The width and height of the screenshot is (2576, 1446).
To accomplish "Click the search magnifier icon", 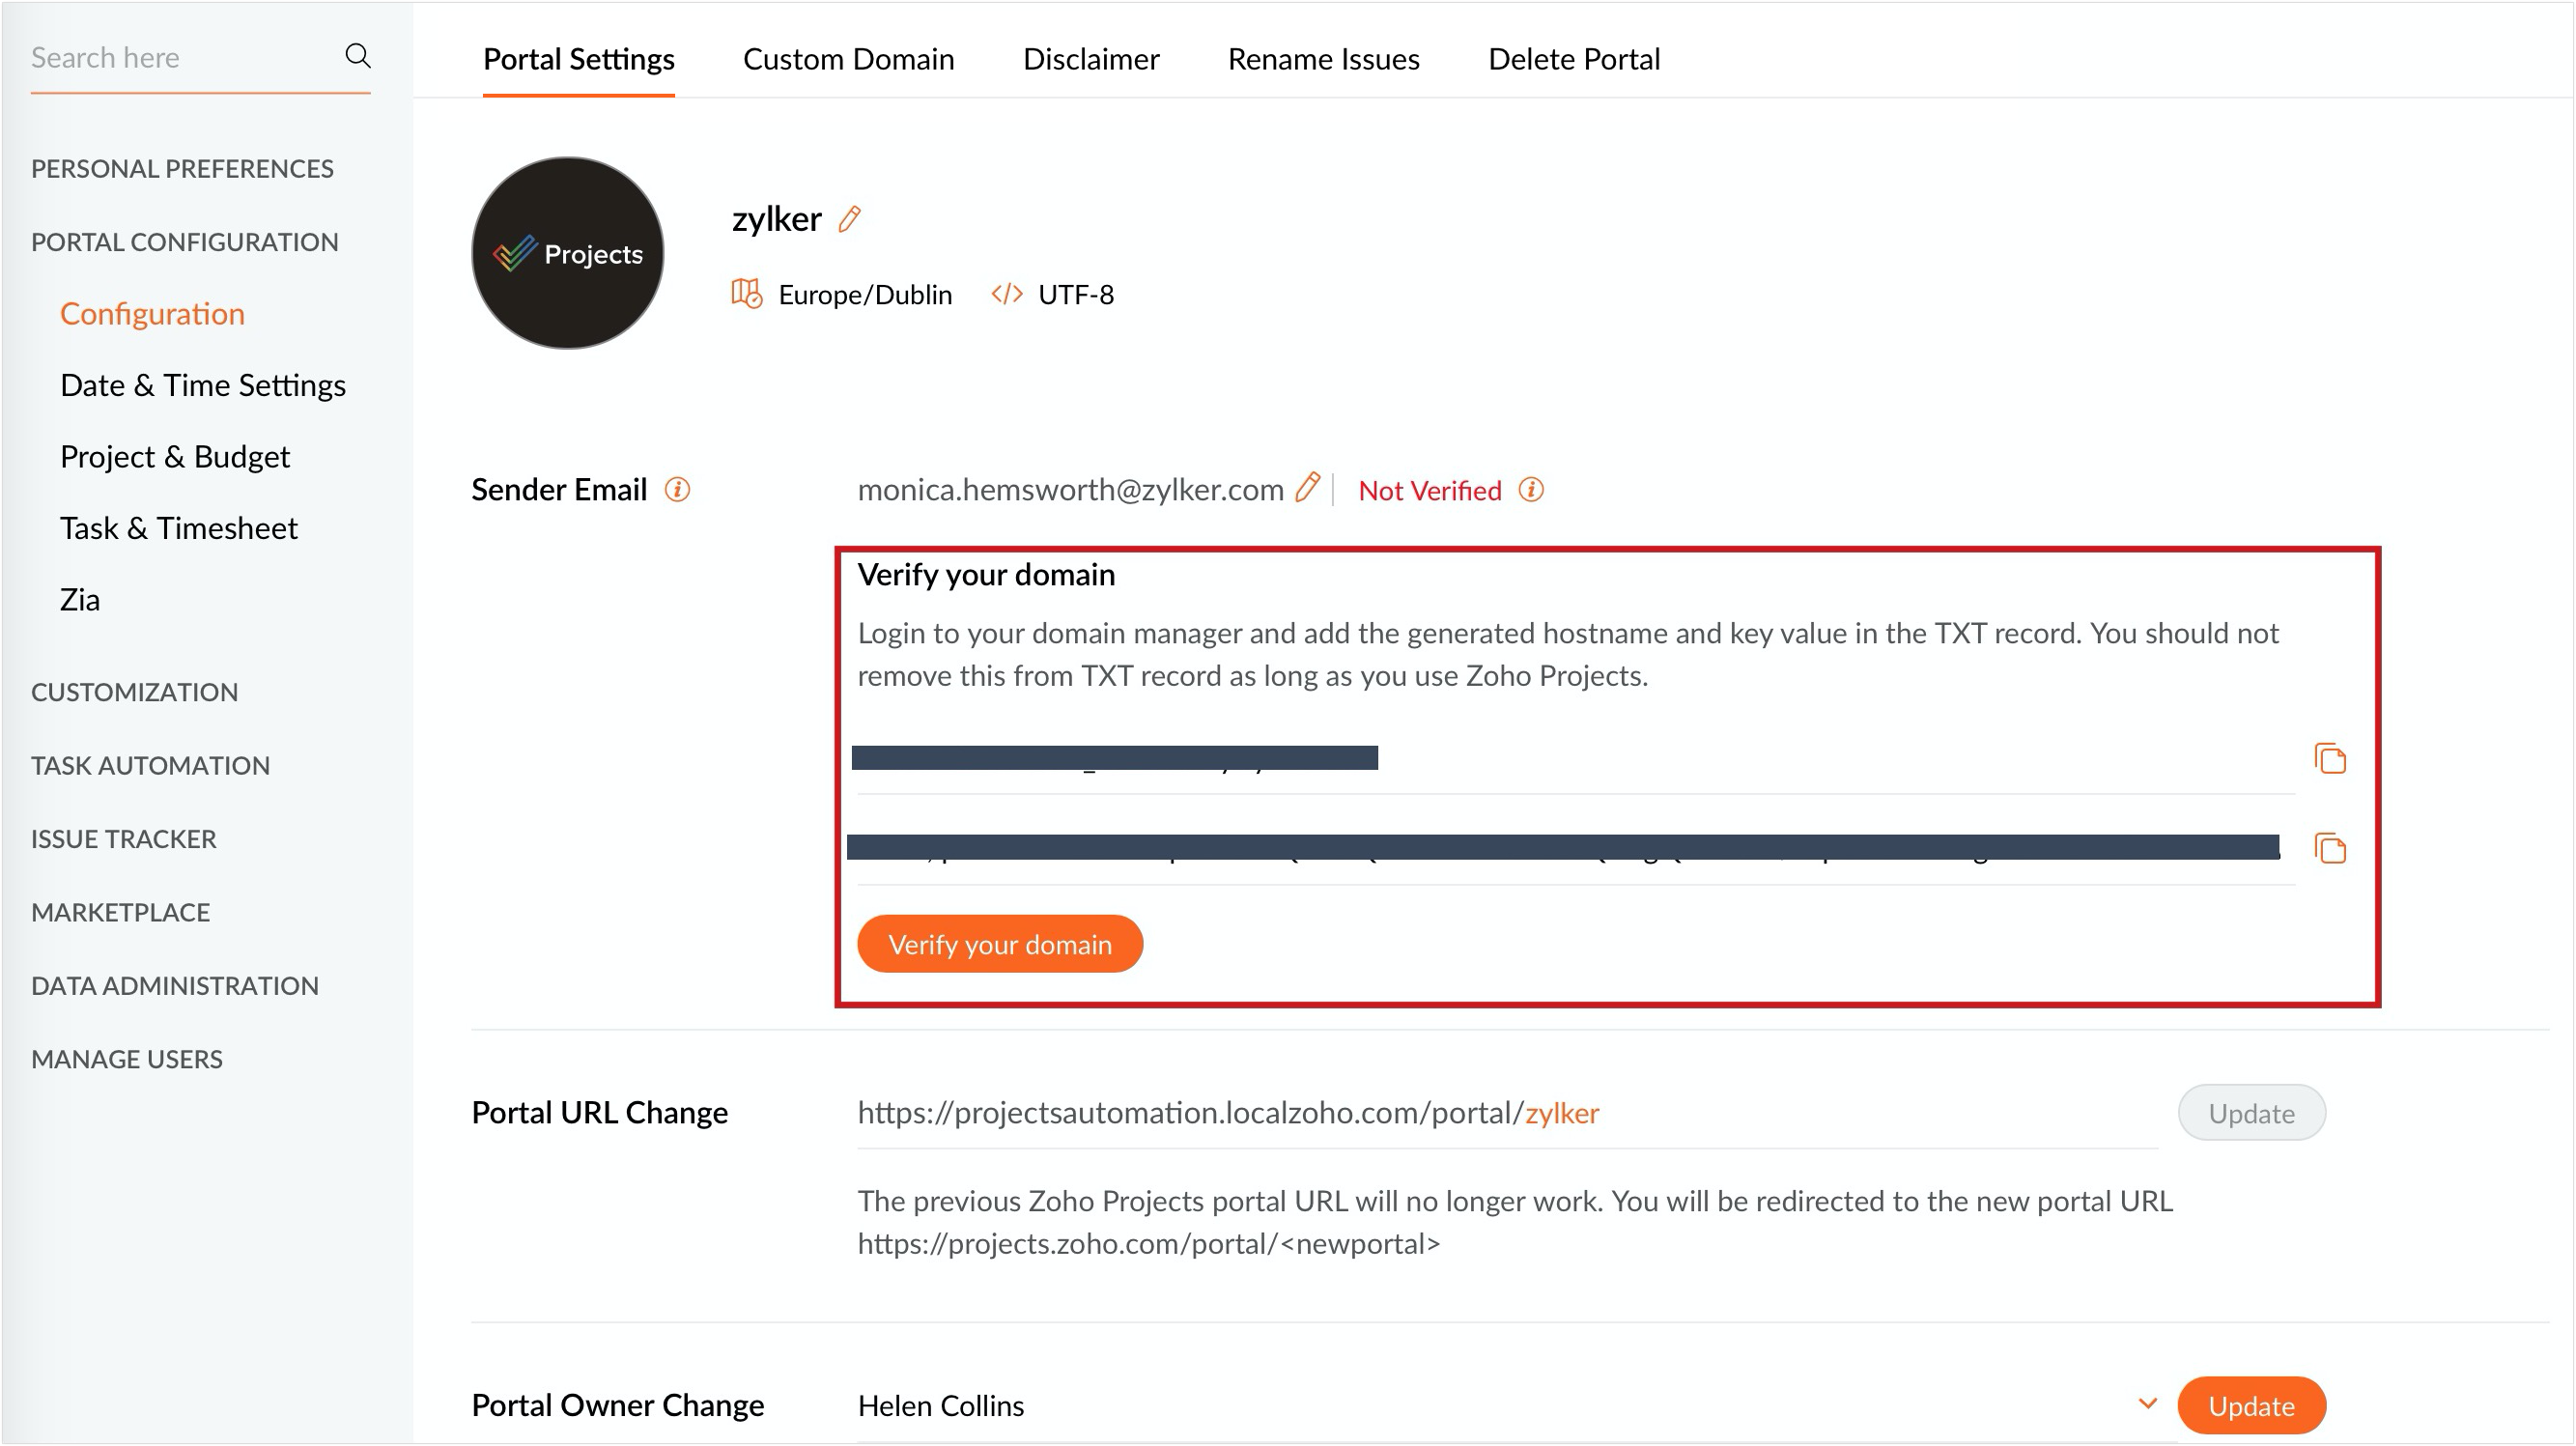I will 357,56.
